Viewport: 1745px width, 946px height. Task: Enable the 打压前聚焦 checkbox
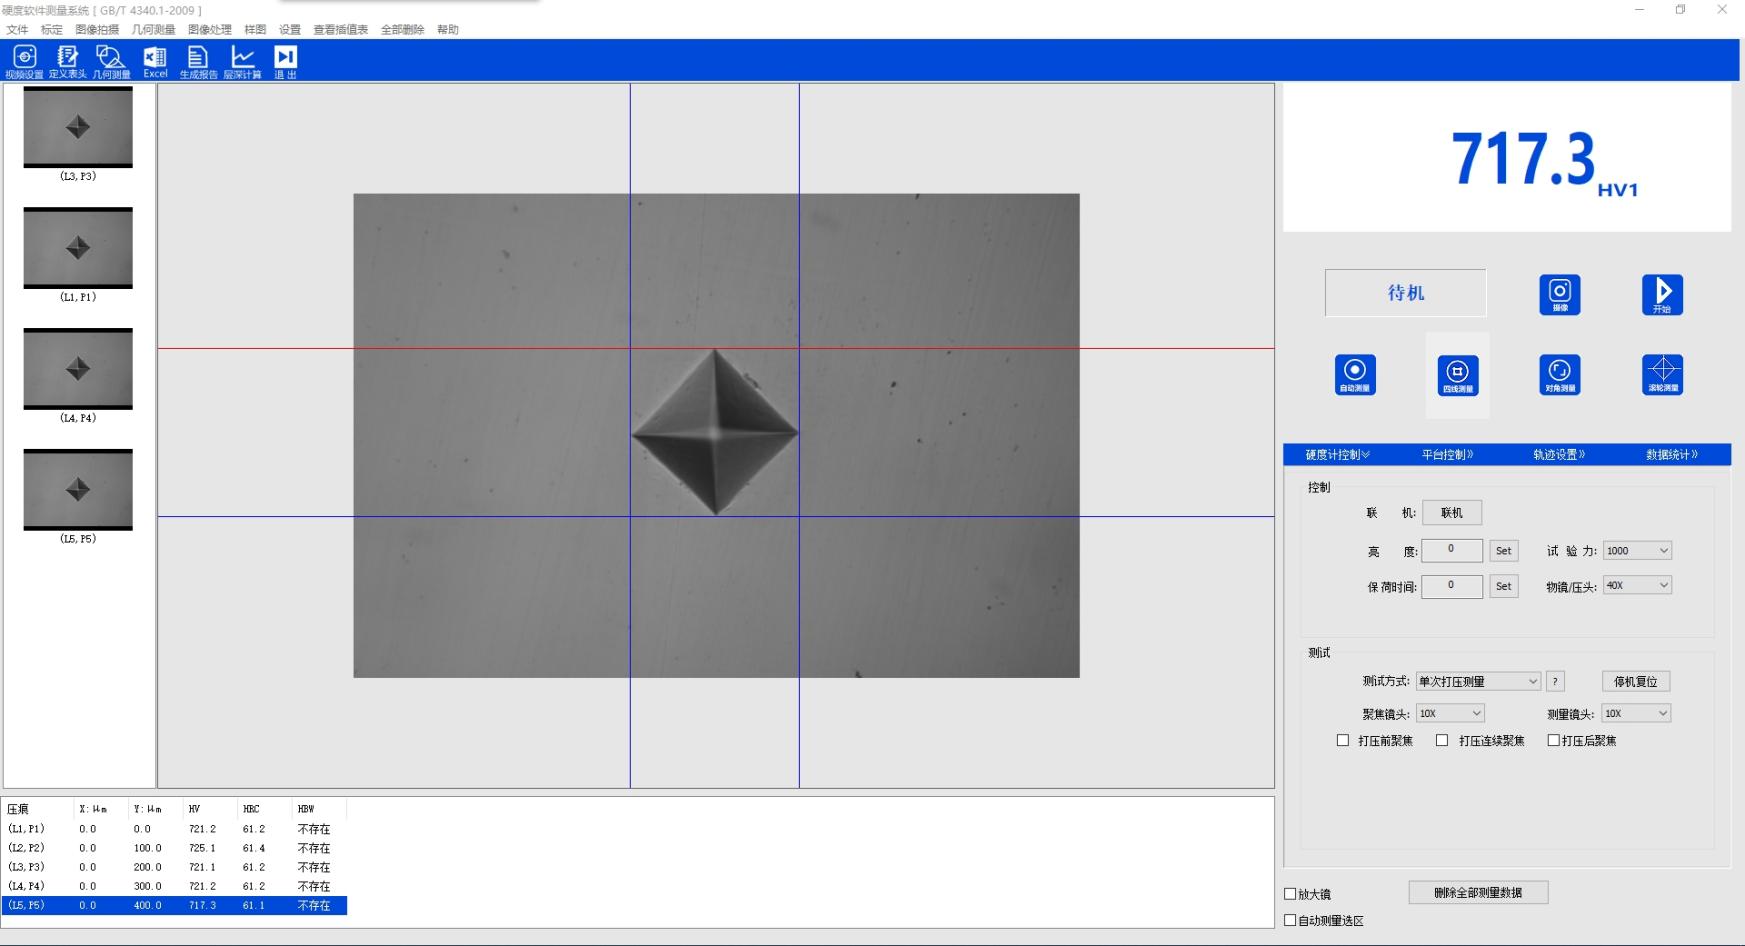coord(1343,741)
